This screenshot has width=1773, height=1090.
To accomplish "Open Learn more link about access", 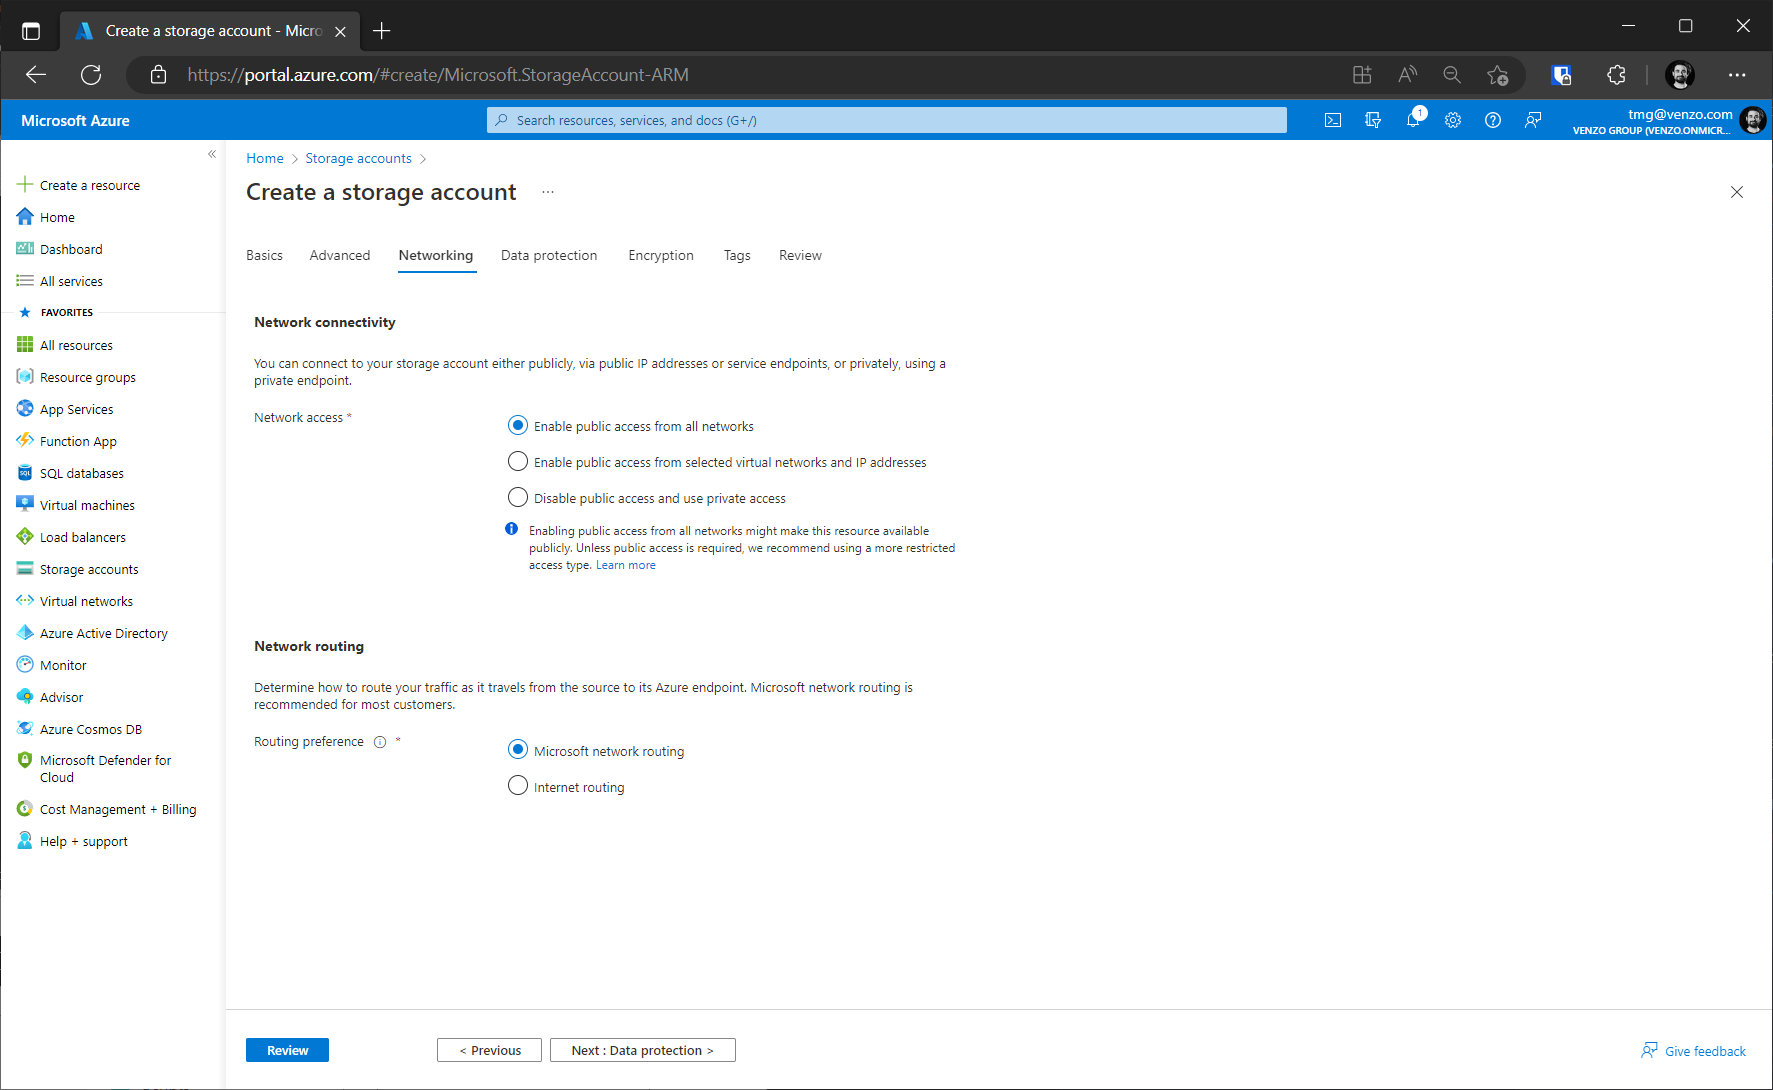I will point(626,565).
